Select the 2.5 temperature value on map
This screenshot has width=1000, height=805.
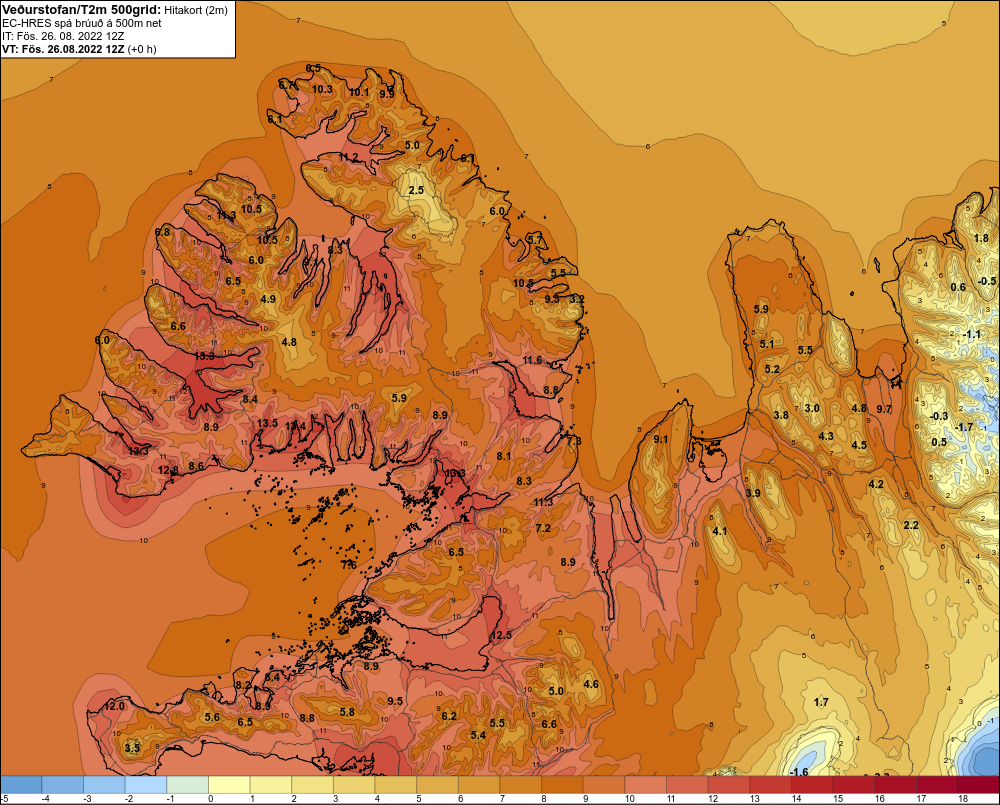coord(416,190)
